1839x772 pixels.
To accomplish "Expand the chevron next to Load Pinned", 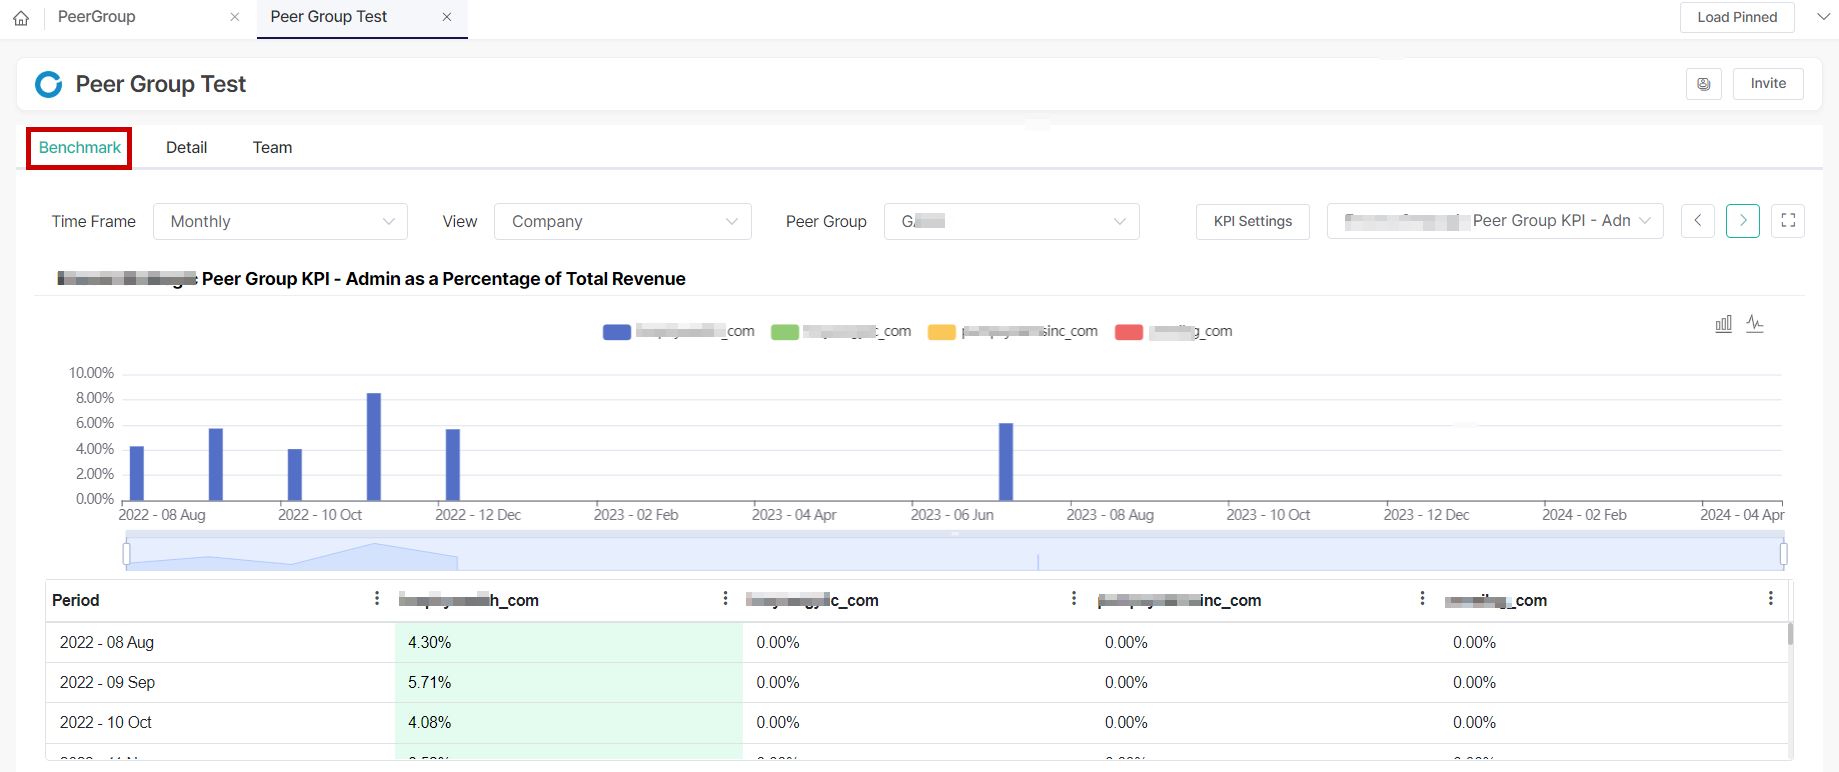I will (1823, 17).
